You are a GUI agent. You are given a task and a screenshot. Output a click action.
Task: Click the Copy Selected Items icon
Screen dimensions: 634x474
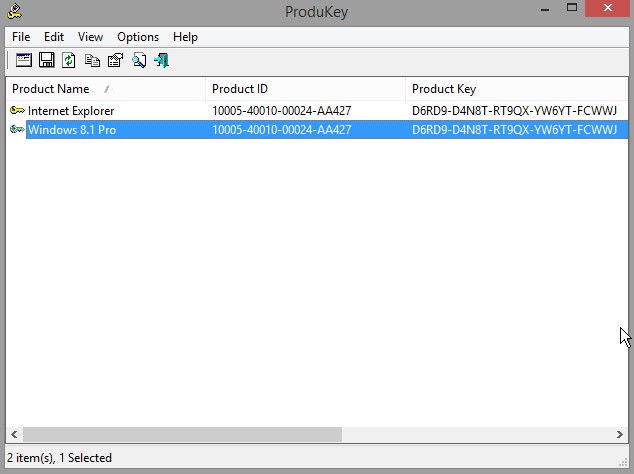pyautogui.click(x=92, y=61)
